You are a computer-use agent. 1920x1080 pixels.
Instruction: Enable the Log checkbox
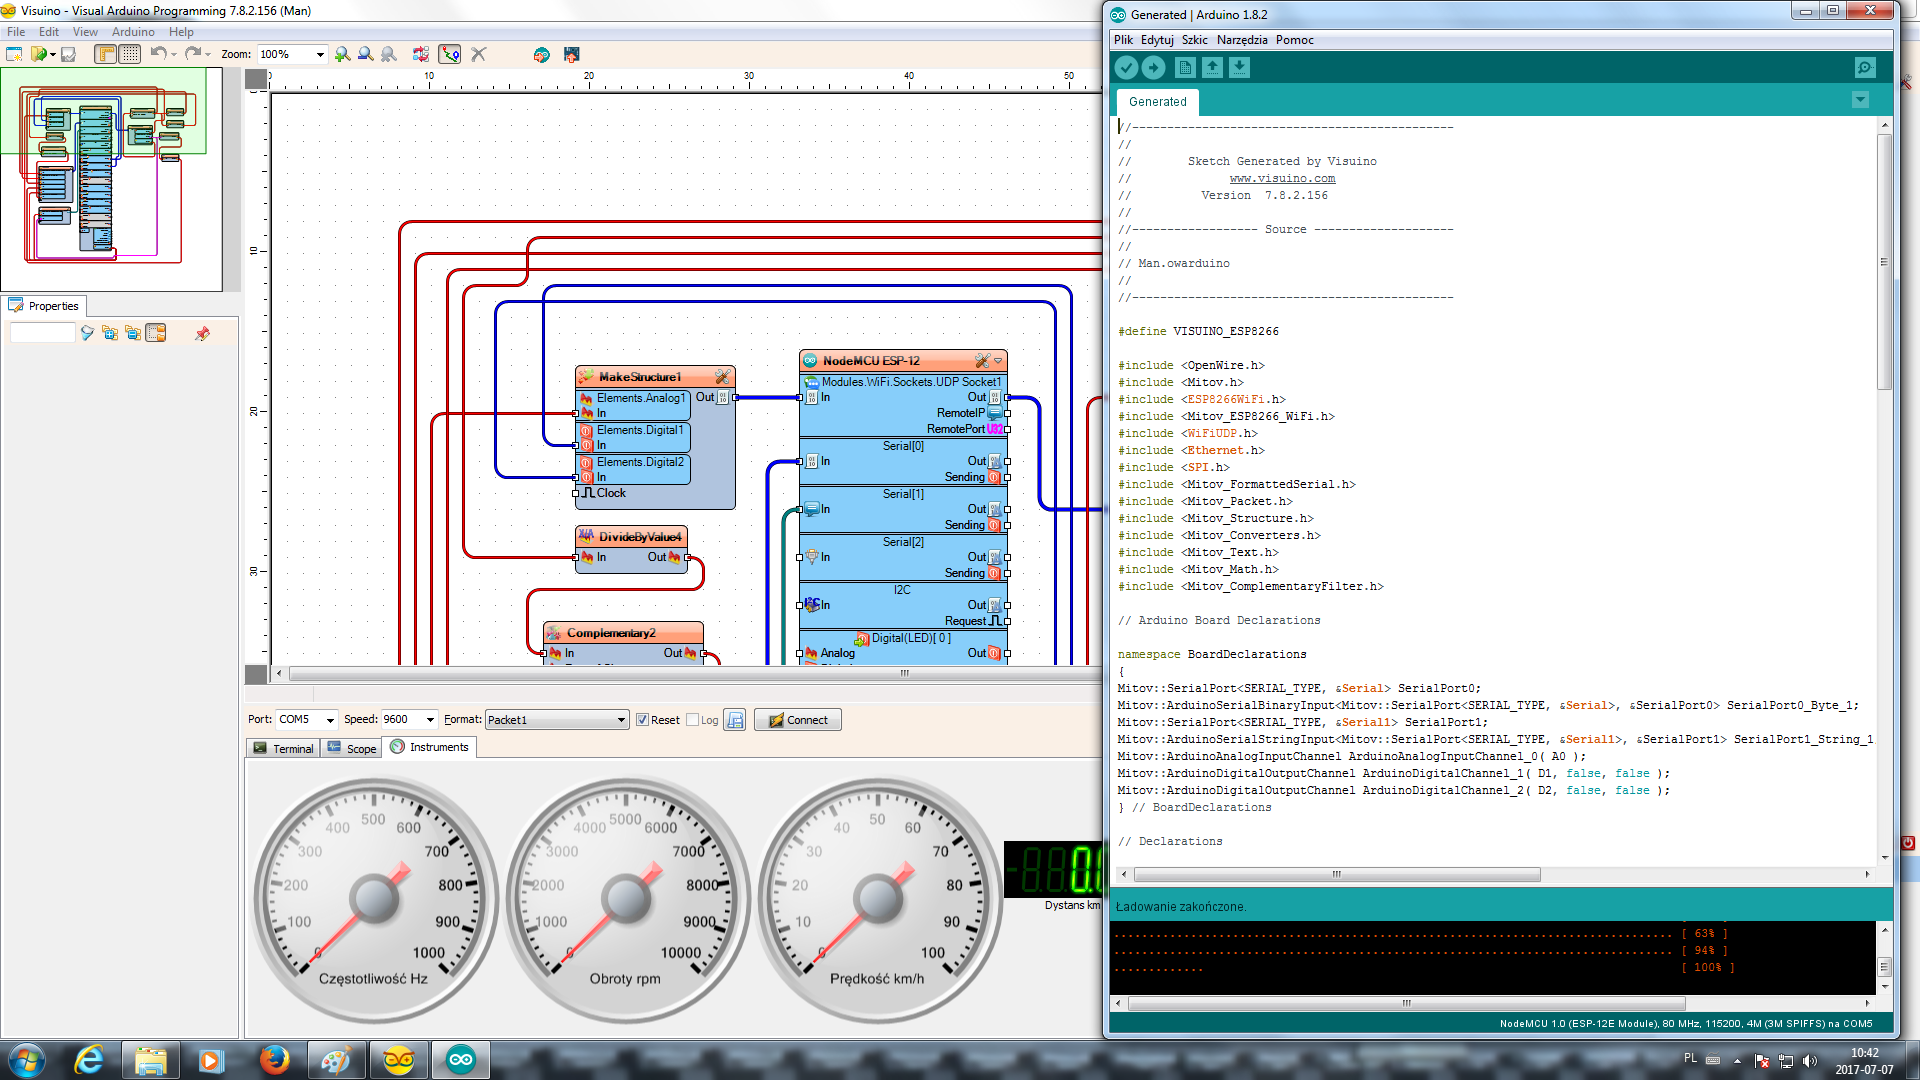tap(692, 720)
